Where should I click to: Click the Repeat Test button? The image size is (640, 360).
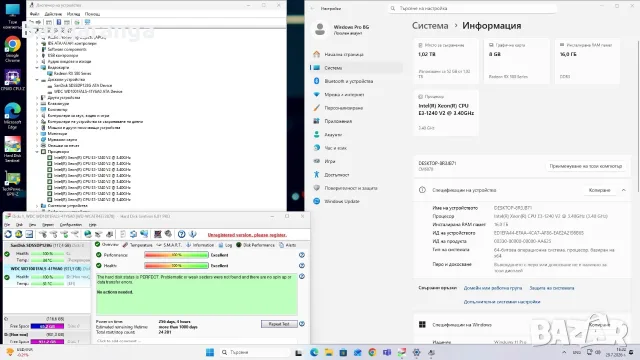279,324
